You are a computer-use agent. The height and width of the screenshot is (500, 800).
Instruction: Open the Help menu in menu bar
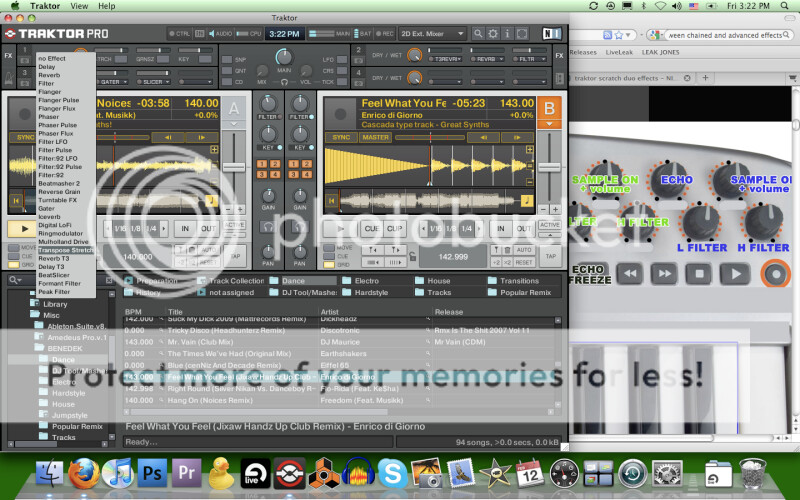coord(107,6)
